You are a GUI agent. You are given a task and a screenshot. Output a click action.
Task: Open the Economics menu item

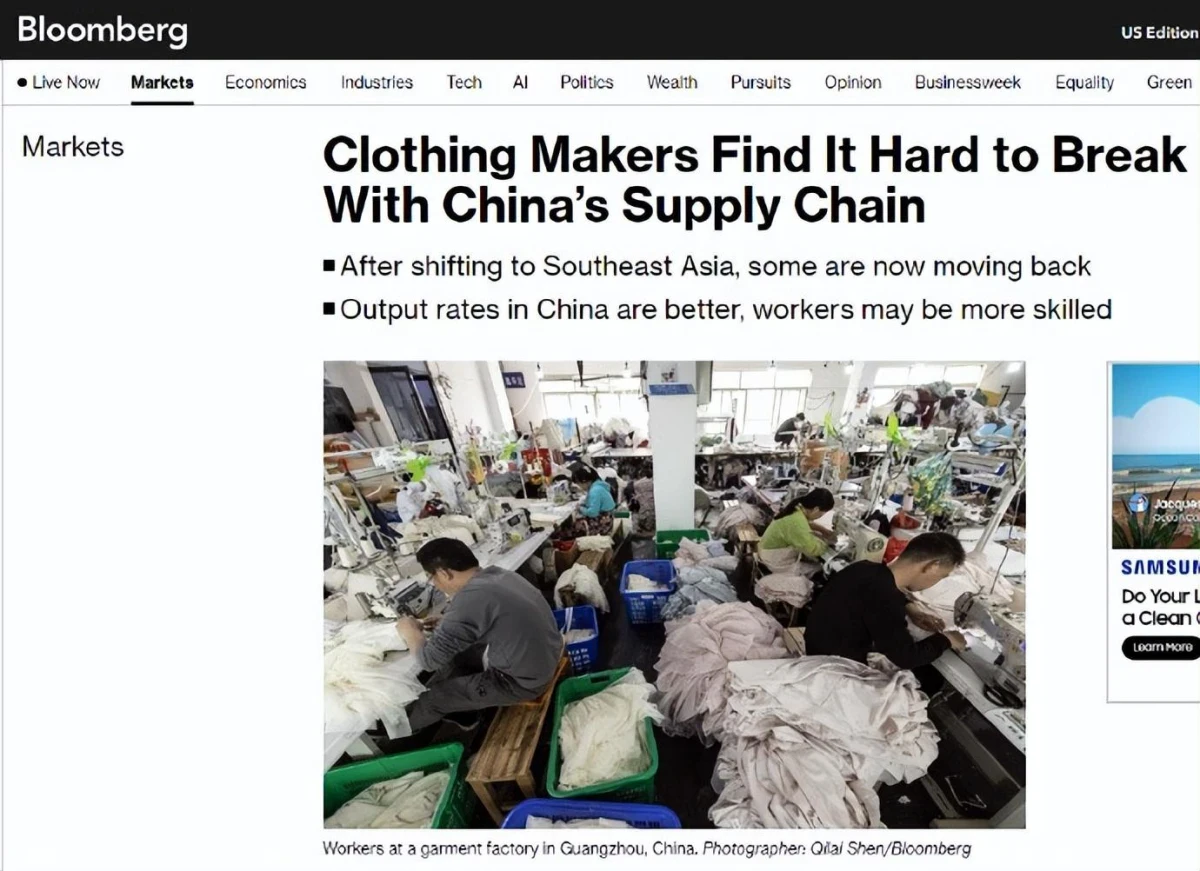pos(265,83)
